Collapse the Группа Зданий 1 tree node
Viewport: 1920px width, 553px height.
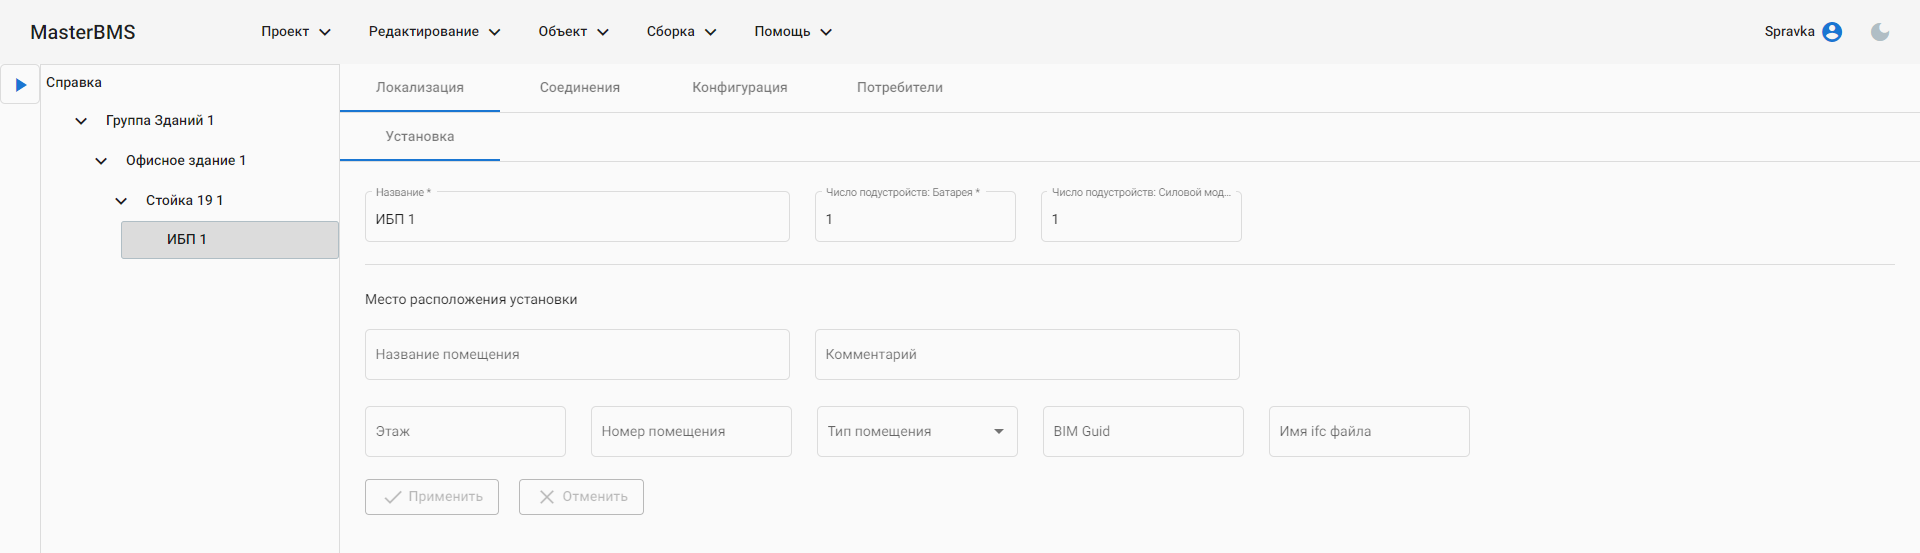coord(81,121)
